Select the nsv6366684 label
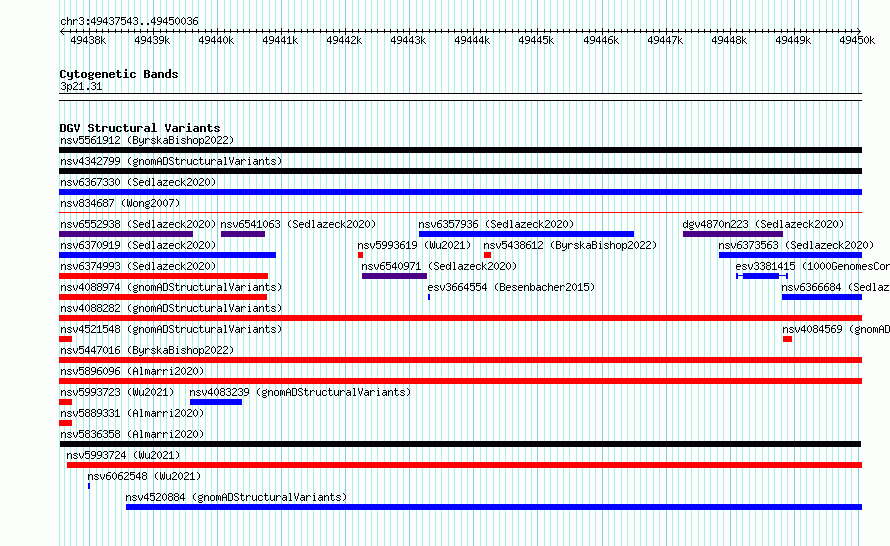The image size is (890, 546). [836, 287]
